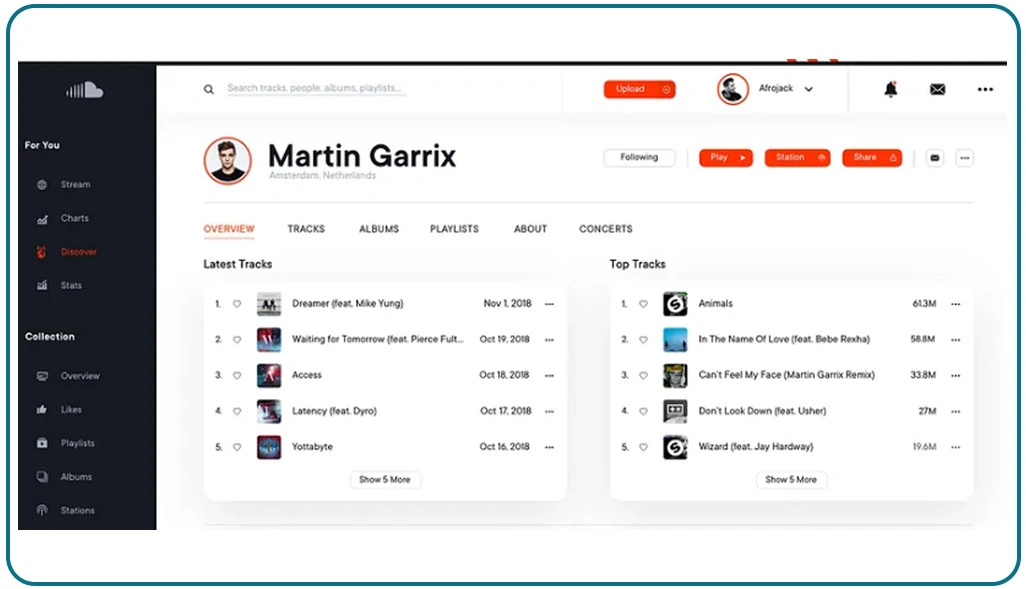Image resolution: width=1026 pixels, height=589 pixels.
Task: Switch to the Tracks tab
Action: (306, 228)
